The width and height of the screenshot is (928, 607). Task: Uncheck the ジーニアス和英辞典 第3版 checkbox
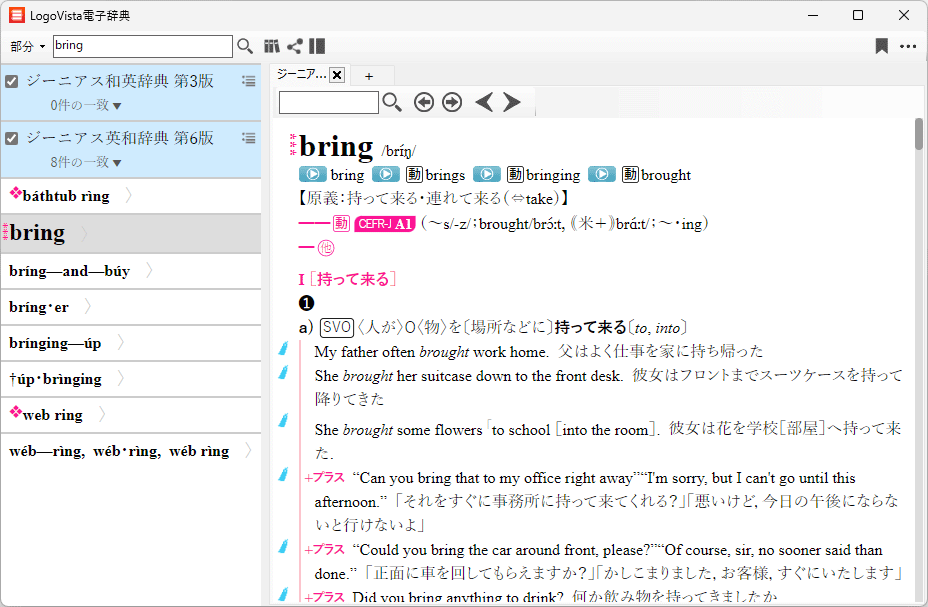click(12, 82)
